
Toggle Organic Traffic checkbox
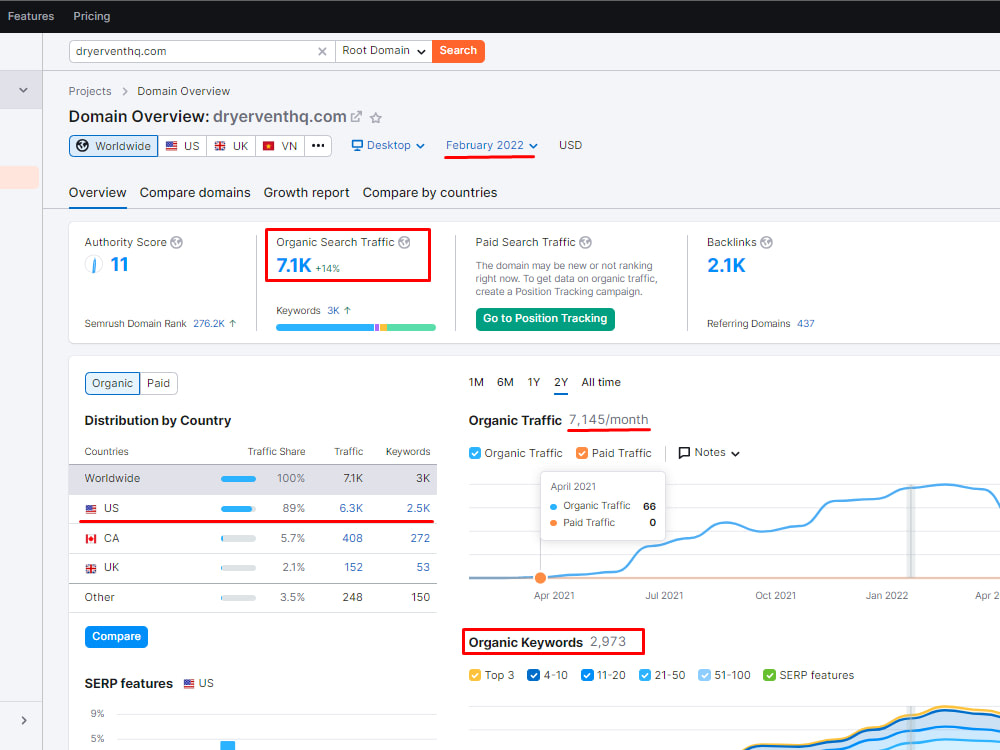pos(474,453)
